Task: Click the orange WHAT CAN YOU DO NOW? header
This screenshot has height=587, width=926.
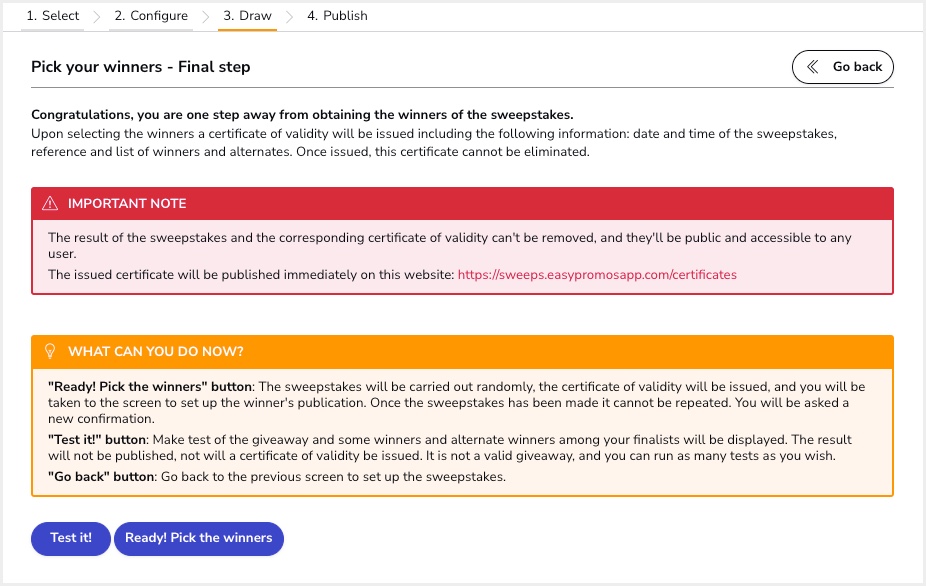Action: [462, 352]
